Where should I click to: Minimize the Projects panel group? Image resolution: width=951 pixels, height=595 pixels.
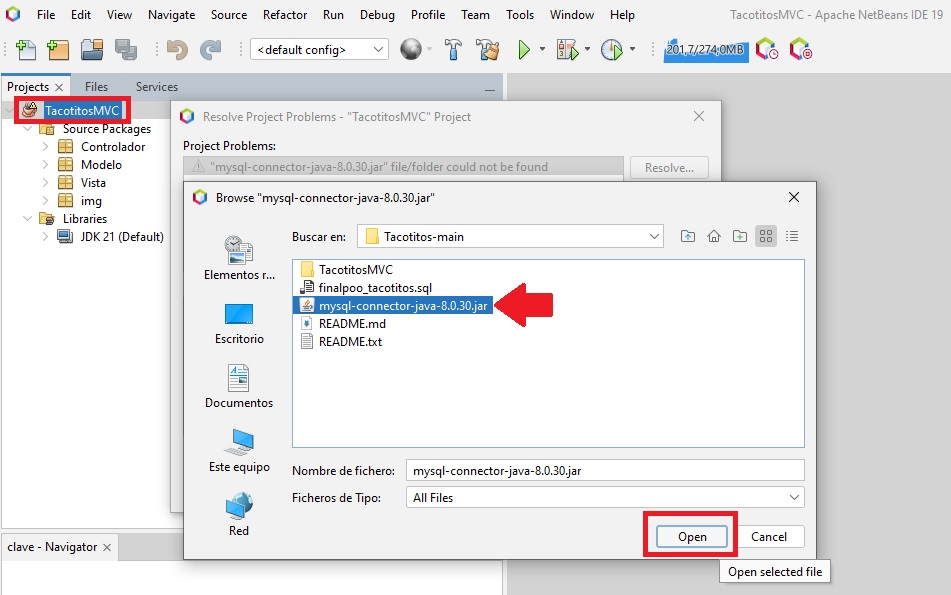point(489,90)
